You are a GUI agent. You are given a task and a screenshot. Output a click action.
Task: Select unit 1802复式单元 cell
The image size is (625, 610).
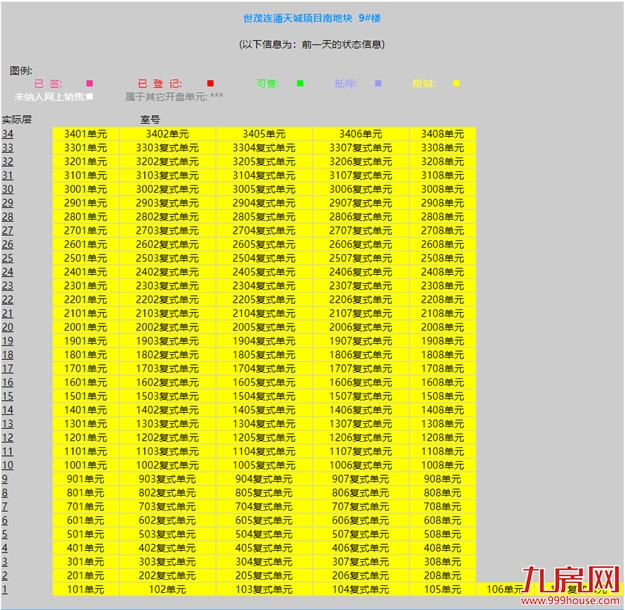point(167,355)
